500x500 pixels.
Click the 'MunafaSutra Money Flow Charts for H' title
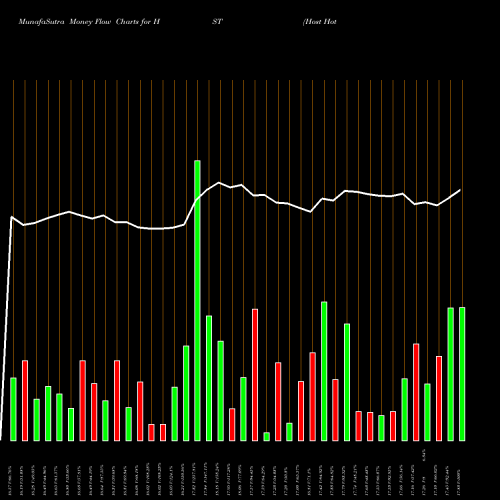(89, 22)
